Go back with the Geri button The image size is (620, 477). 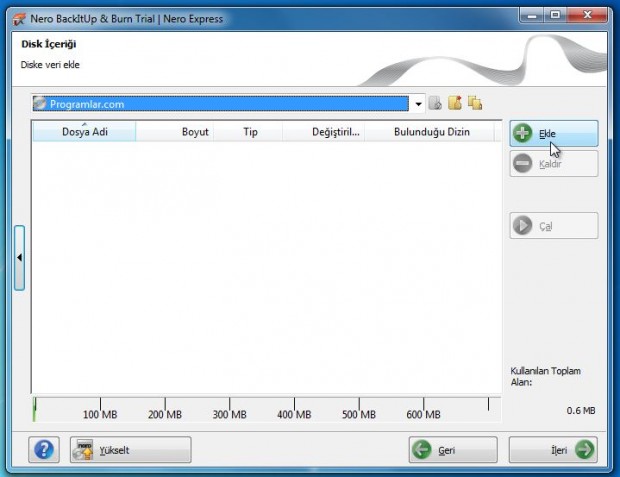[x=453, y=450]
